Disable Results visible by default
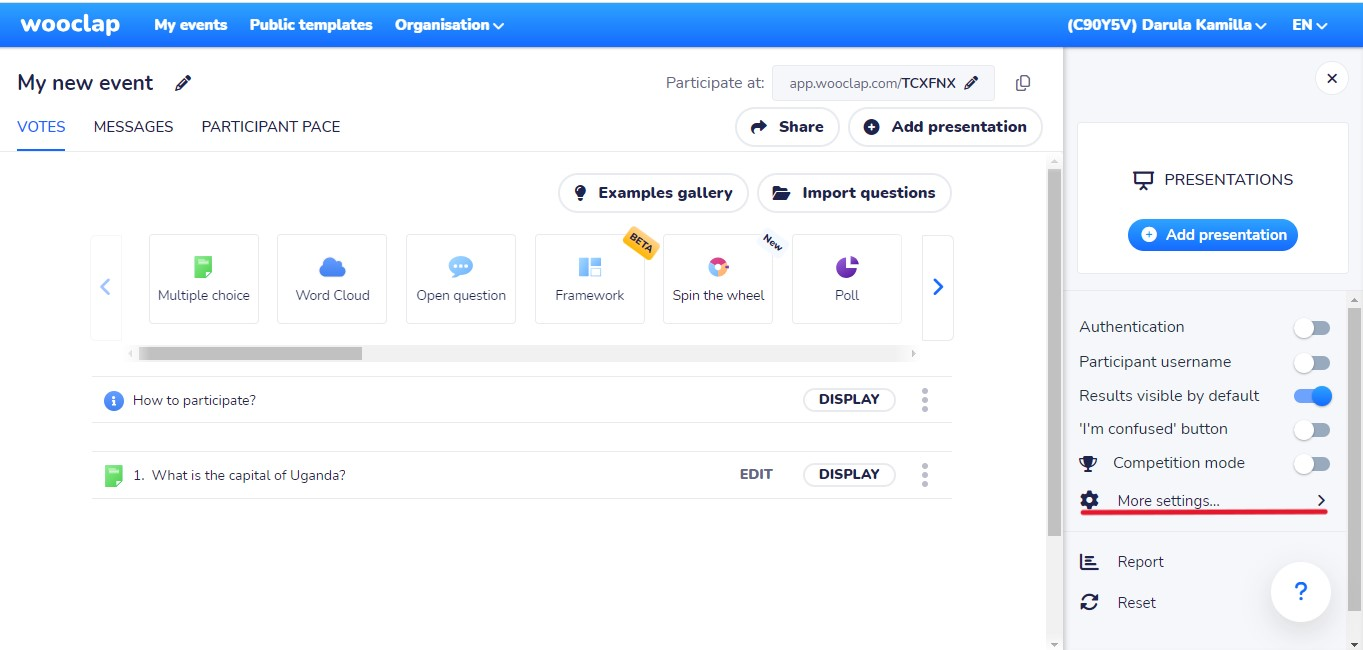1363x650 pixels. (1313, 396)
